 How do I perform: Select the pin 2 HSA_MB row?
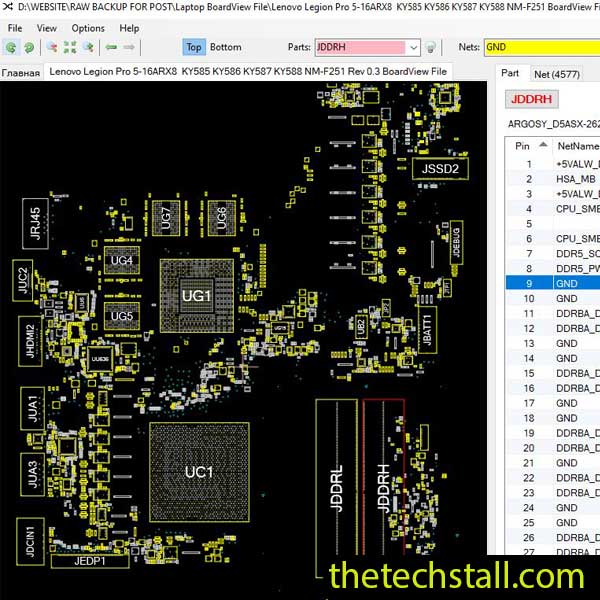pyautogui.click(x=553, y=179)
